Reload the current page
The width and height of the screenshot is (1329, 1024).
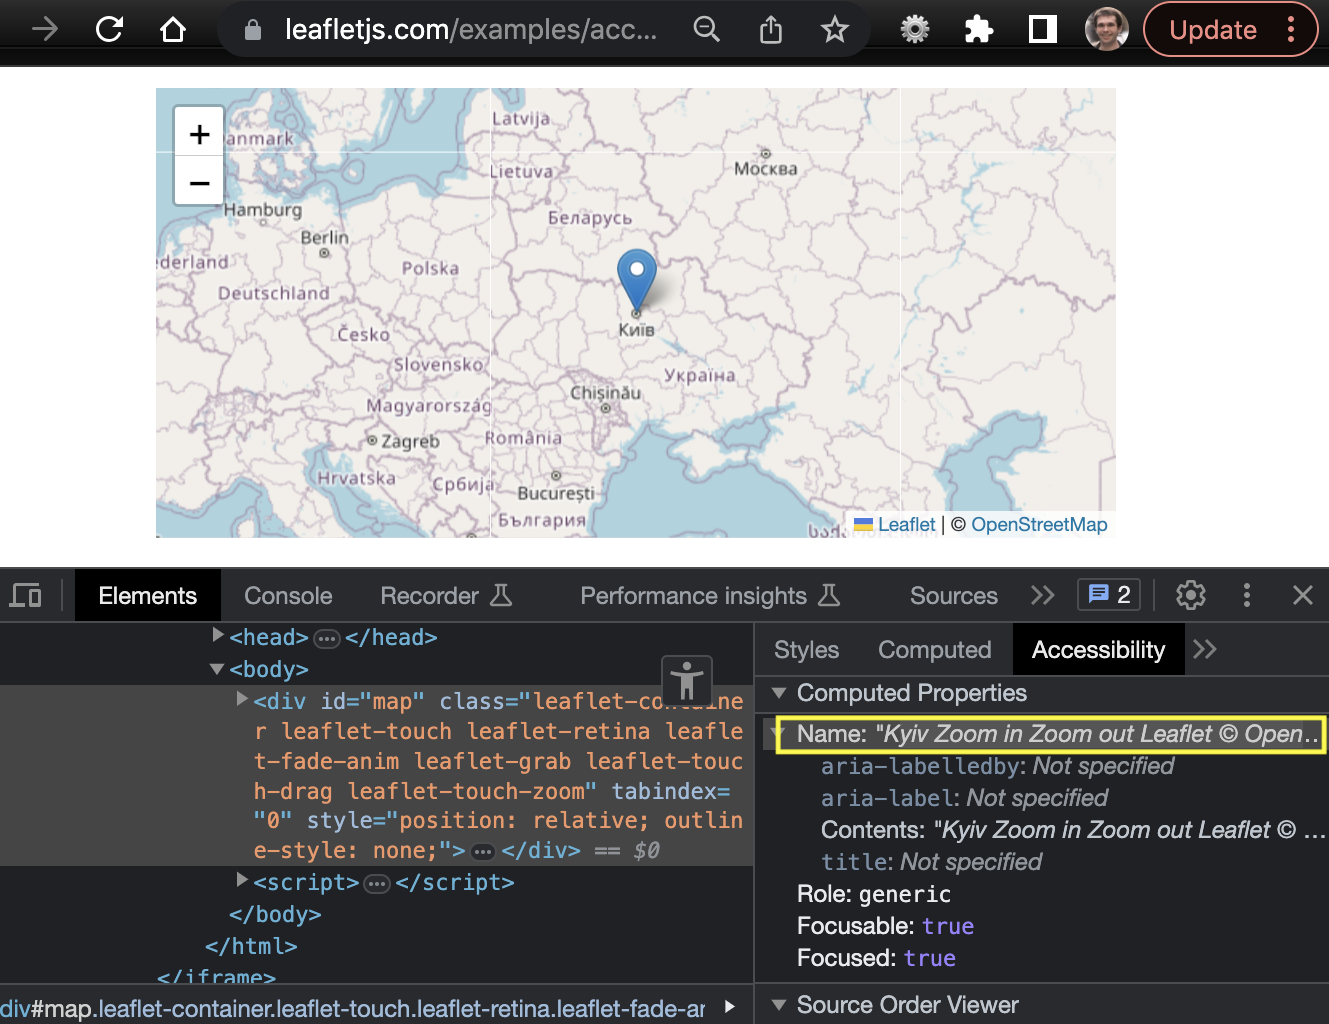109,29
